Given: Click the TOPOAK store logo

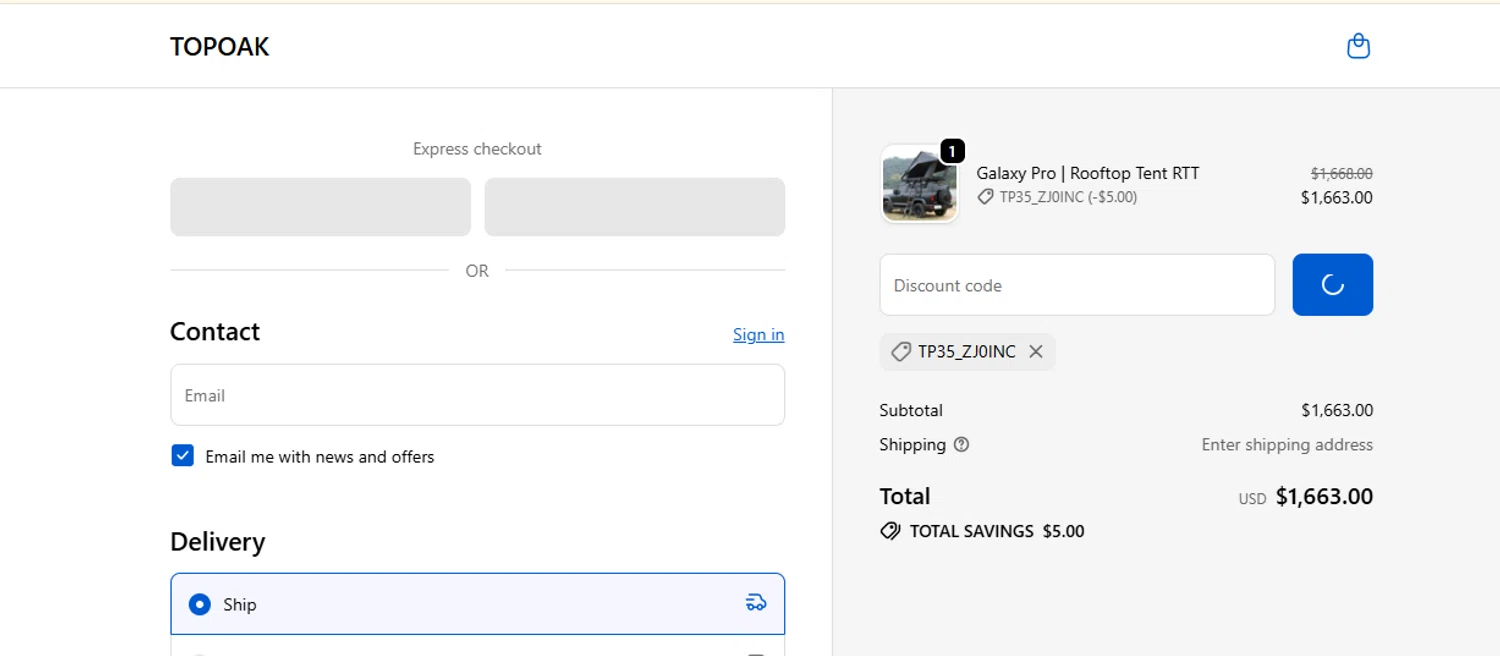Looking at the screenshot, I should pyautogui.click(x=219, y=47).
